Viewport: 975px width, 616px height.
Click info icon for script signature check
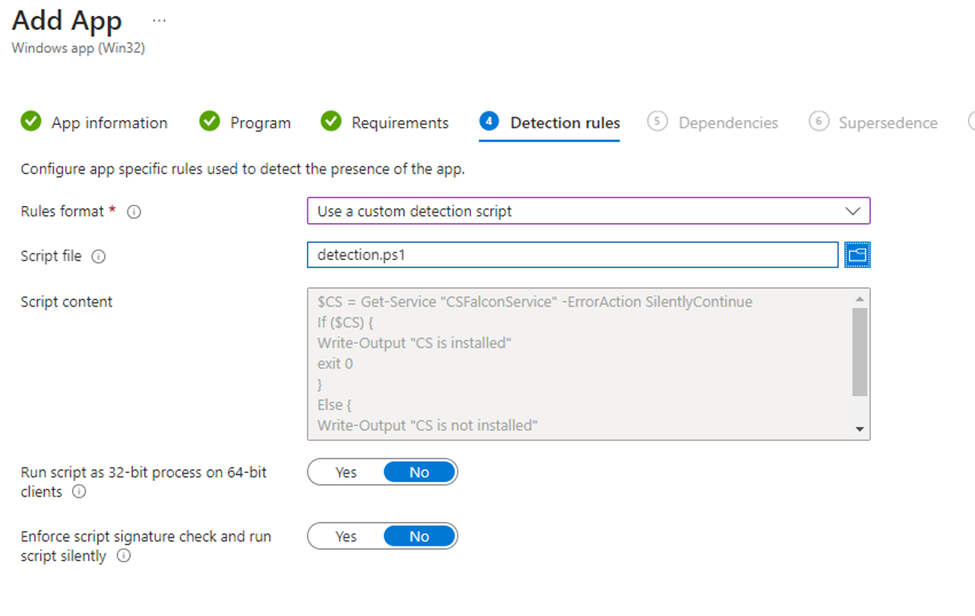pyautogui.click(x=123, y=556)
